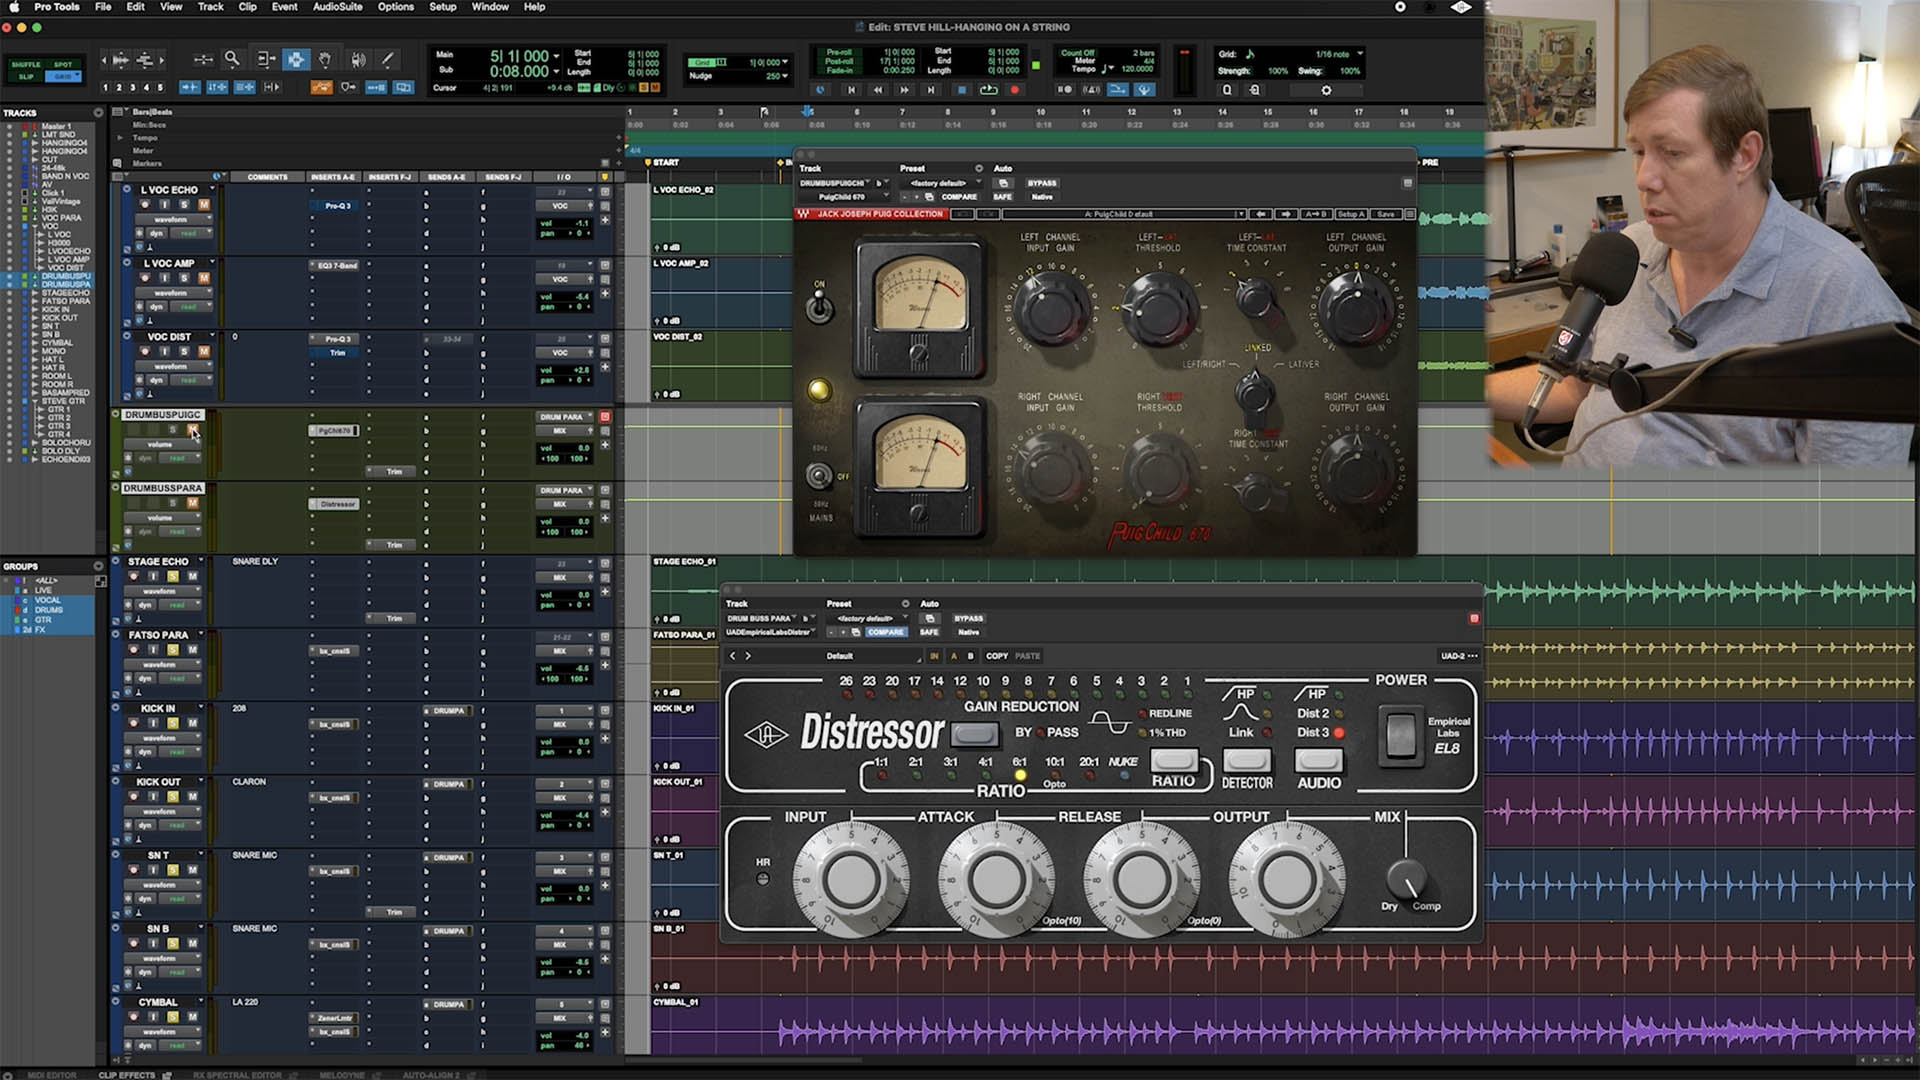The width and height of the screenshot is (1920, 1080).
Task: Click Return to Zero transport button
Action: click(852, 90)
